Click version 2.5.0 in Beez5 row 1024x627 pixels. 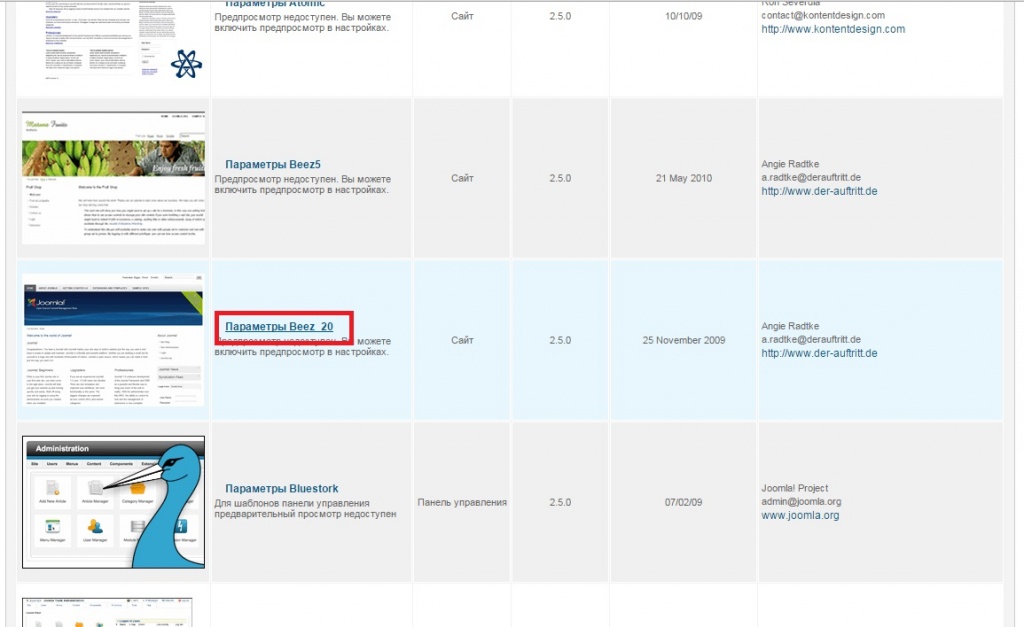pyautogui.click(x=560, y=178)
